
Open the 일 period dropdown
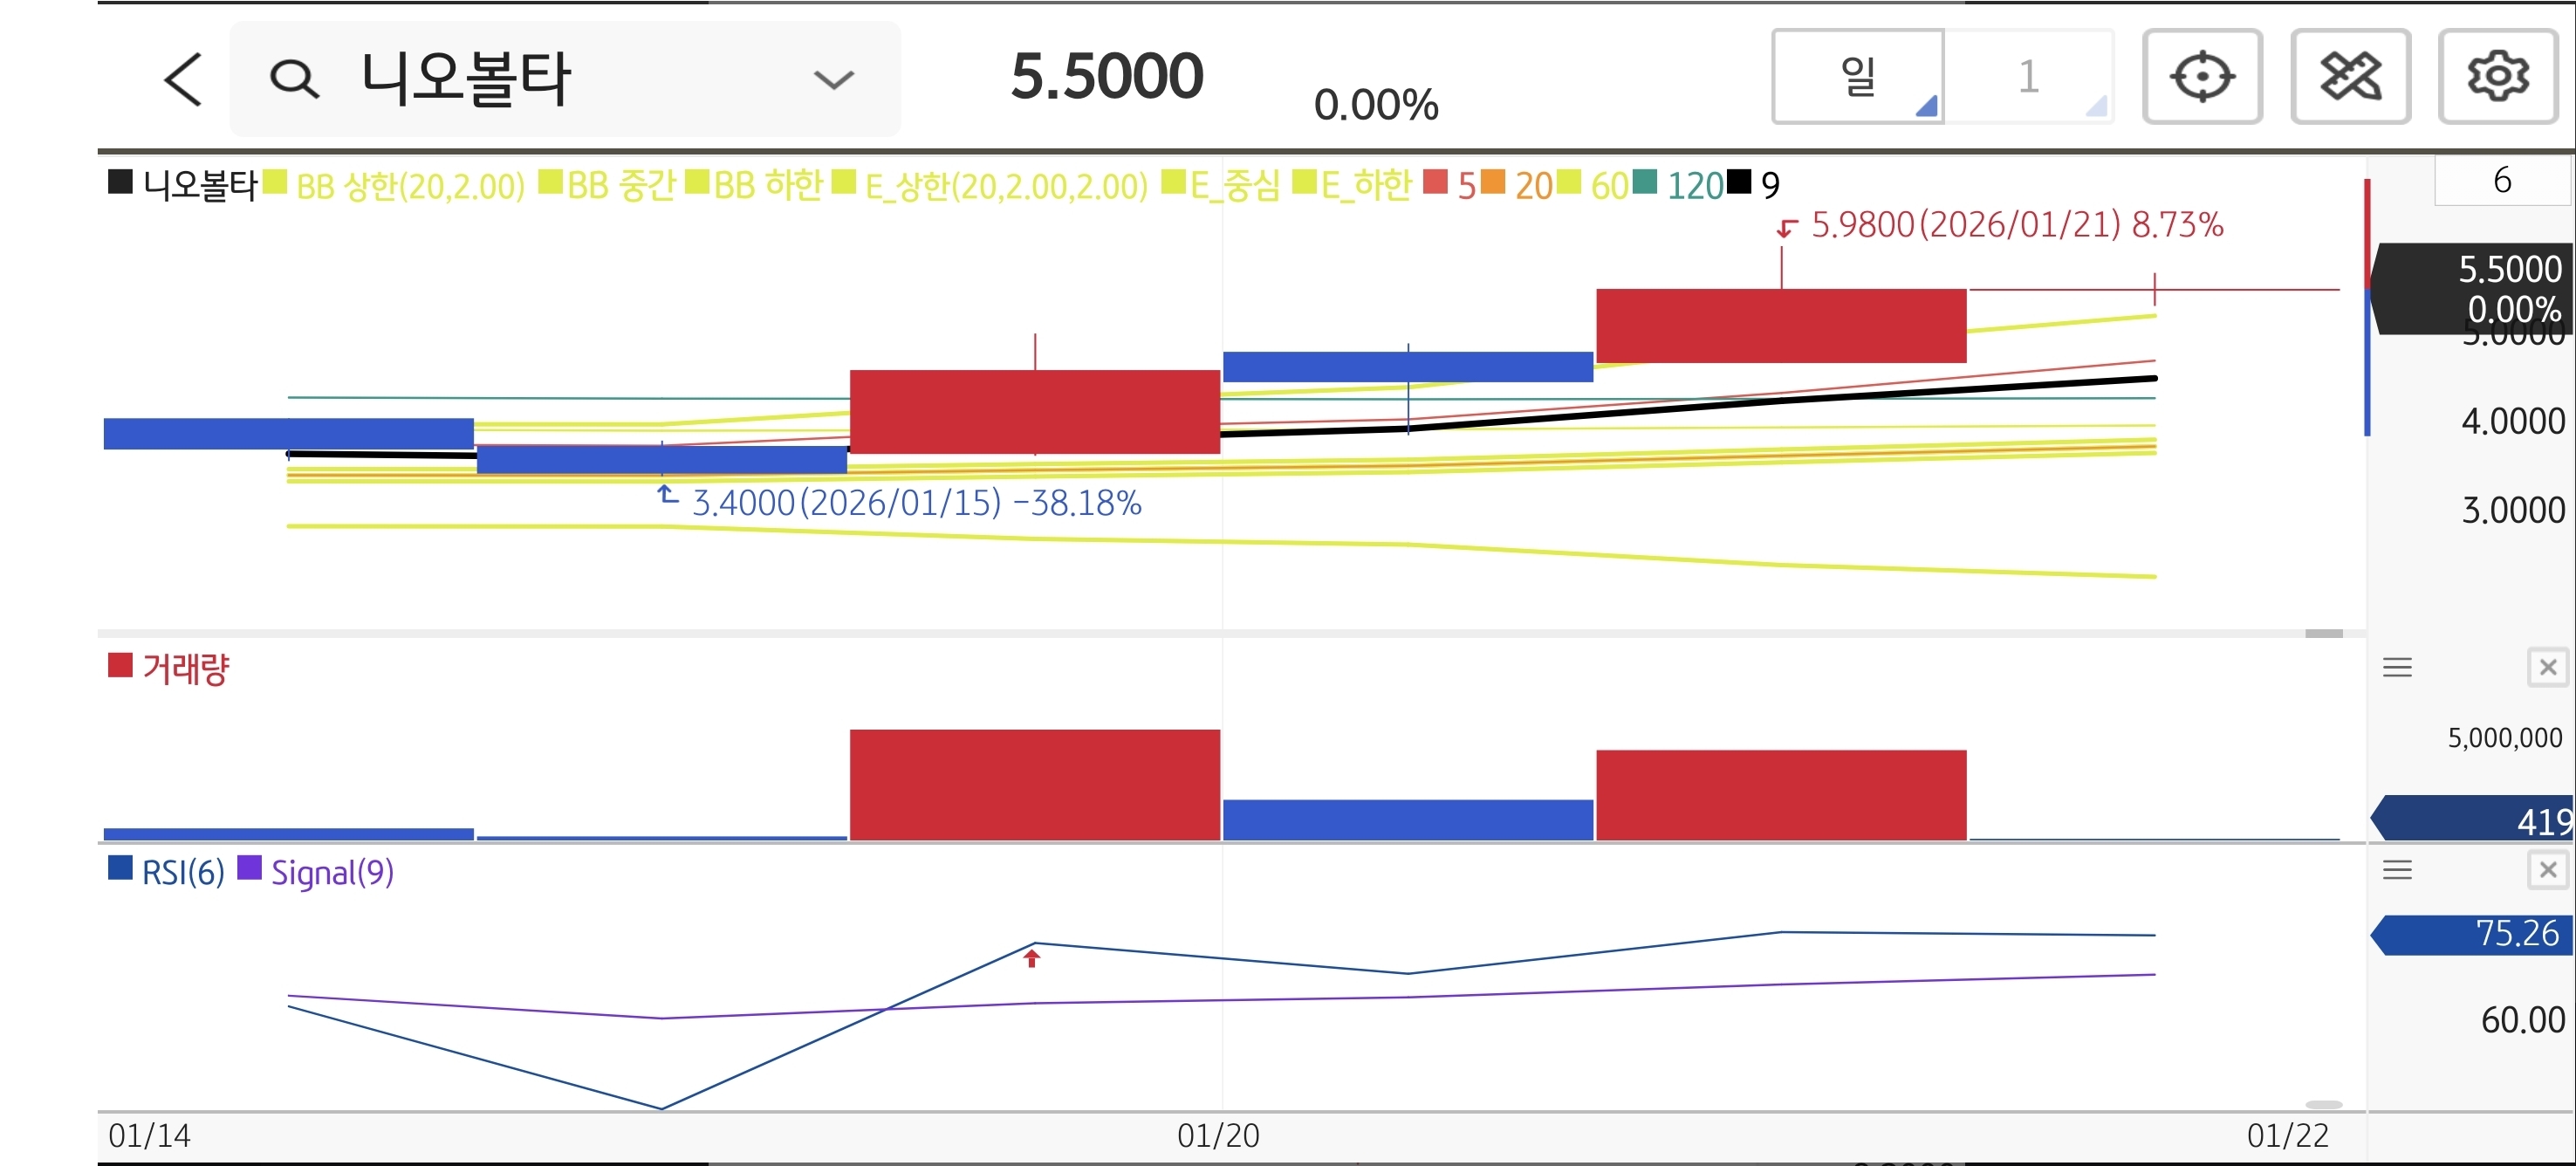tap(1858, 77)
